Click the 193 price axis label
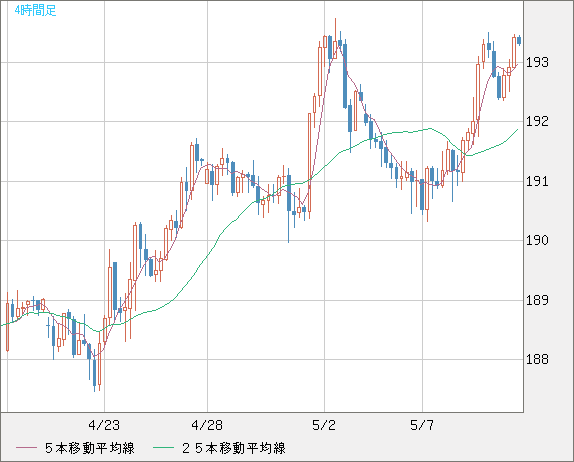This screenshot has width=574, height=462. (537, 63)
